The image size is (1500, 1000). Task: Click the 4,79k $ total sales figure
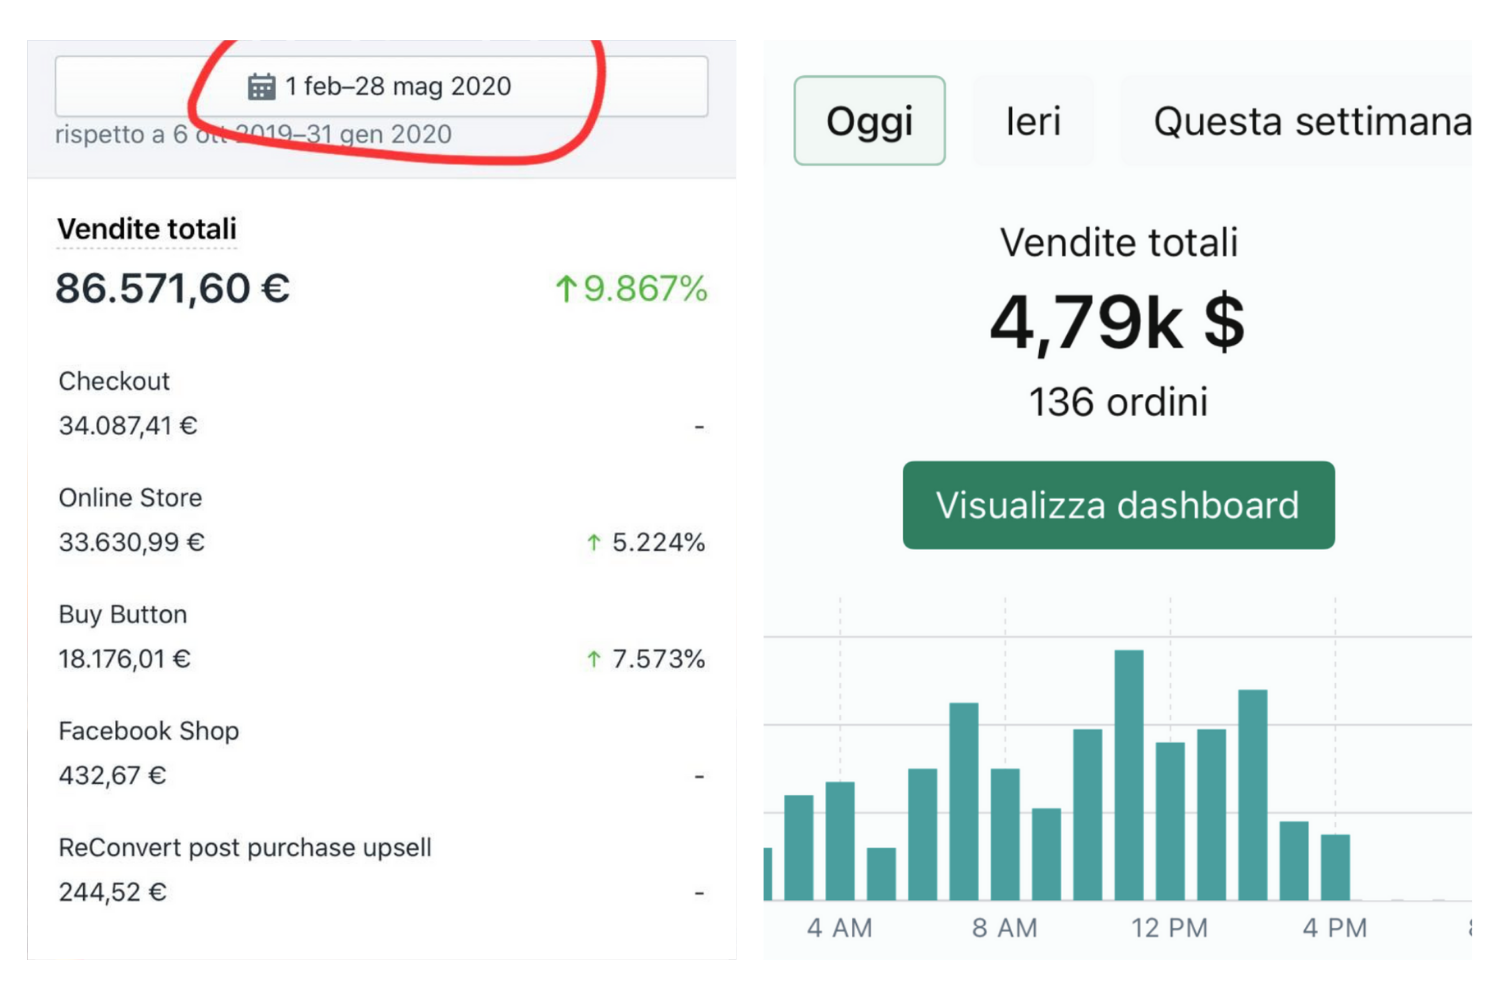(x=1117, y=323)
